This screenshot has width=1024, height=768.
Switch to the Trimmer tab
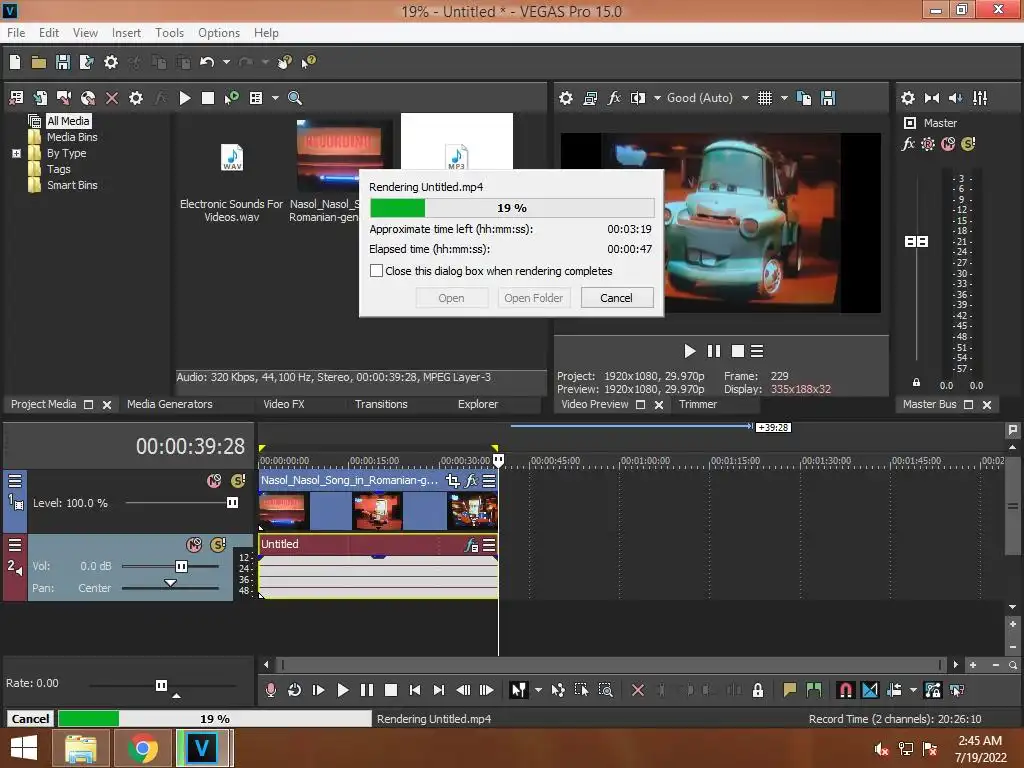697,404
